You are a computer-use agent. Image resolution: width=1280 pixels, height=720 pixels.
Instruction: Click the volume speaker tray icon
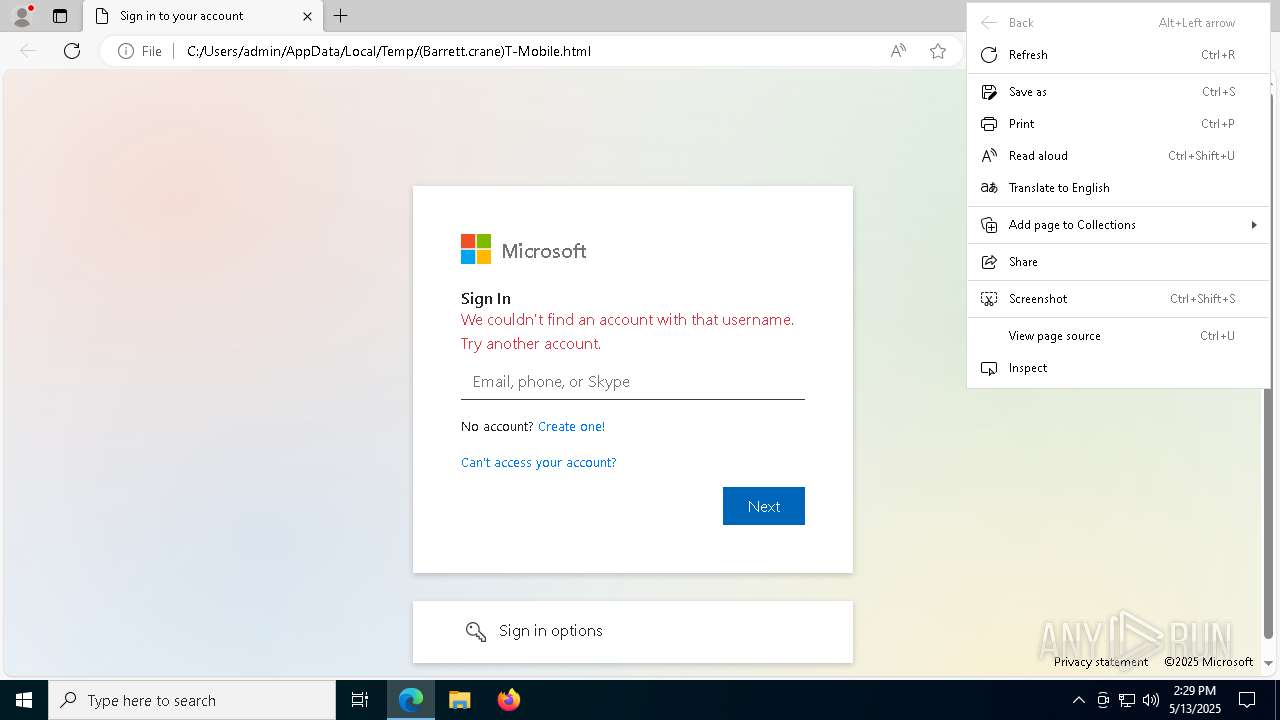click(1151, 700)
